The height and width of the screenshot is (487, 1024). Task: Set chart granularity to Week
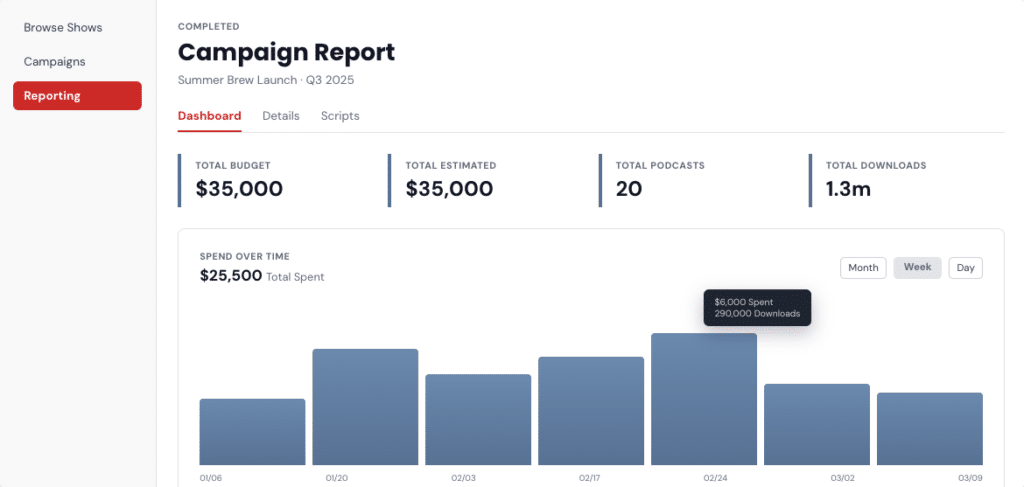pos(918,268)
